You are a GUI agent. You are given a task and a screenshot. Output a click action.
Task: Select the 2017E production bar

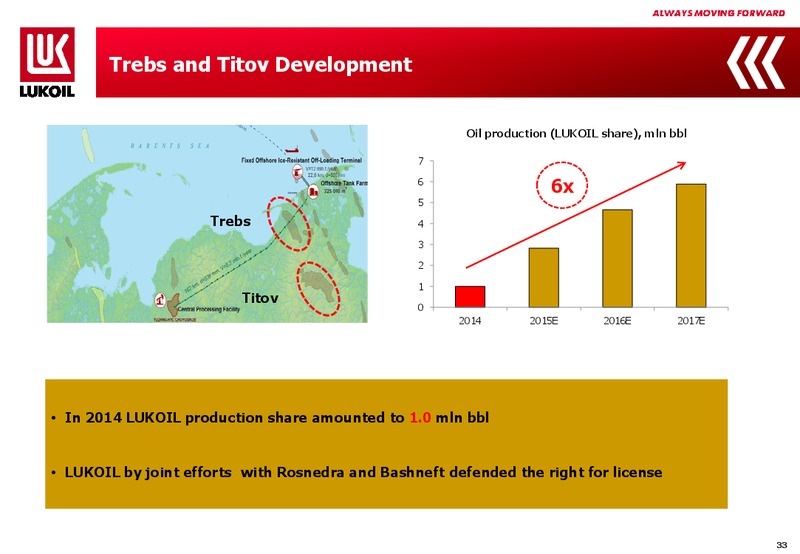tap(691, 246)
